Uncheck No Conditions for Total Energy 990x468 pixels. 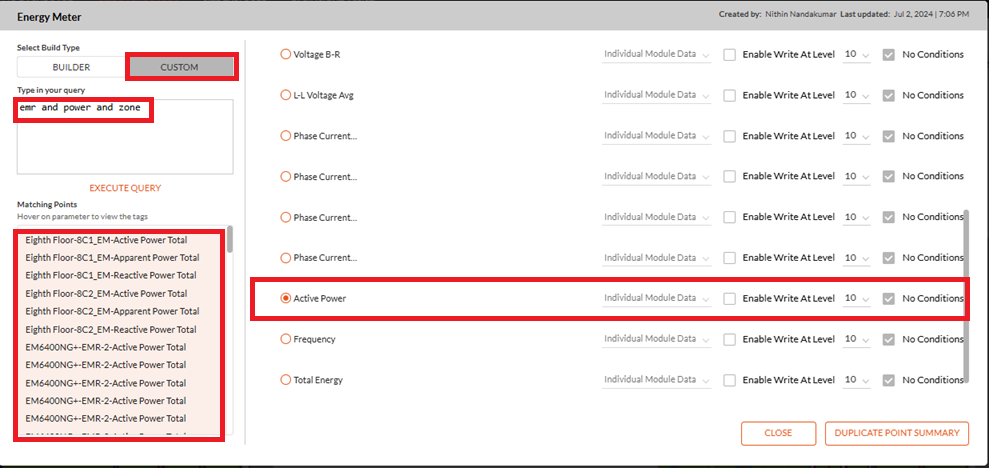(889, 380)
